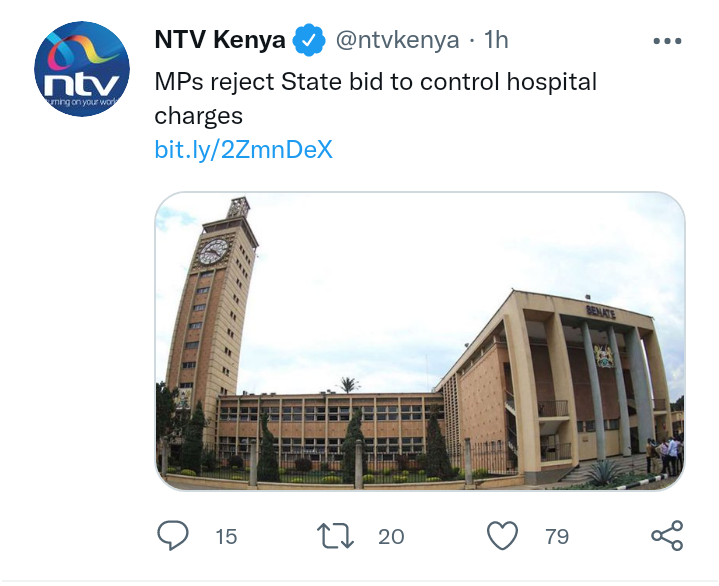This screenshot has width=719, height=586.
Task: View the 15 replies count
Action: click(x=226, y=536)
